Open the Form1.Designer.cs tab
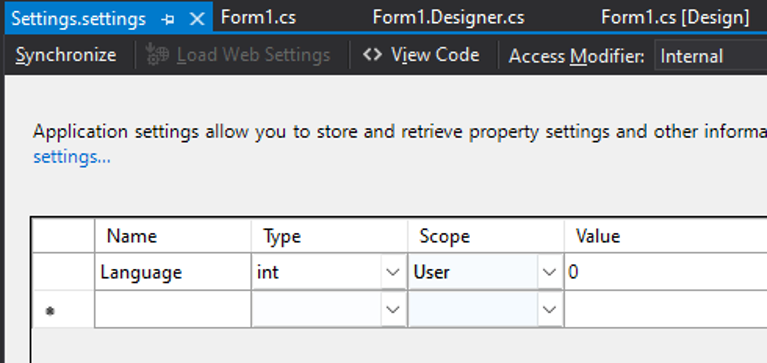Image resolution: width=767 pixels, height=363 pixels. click(x=448, y=18)
